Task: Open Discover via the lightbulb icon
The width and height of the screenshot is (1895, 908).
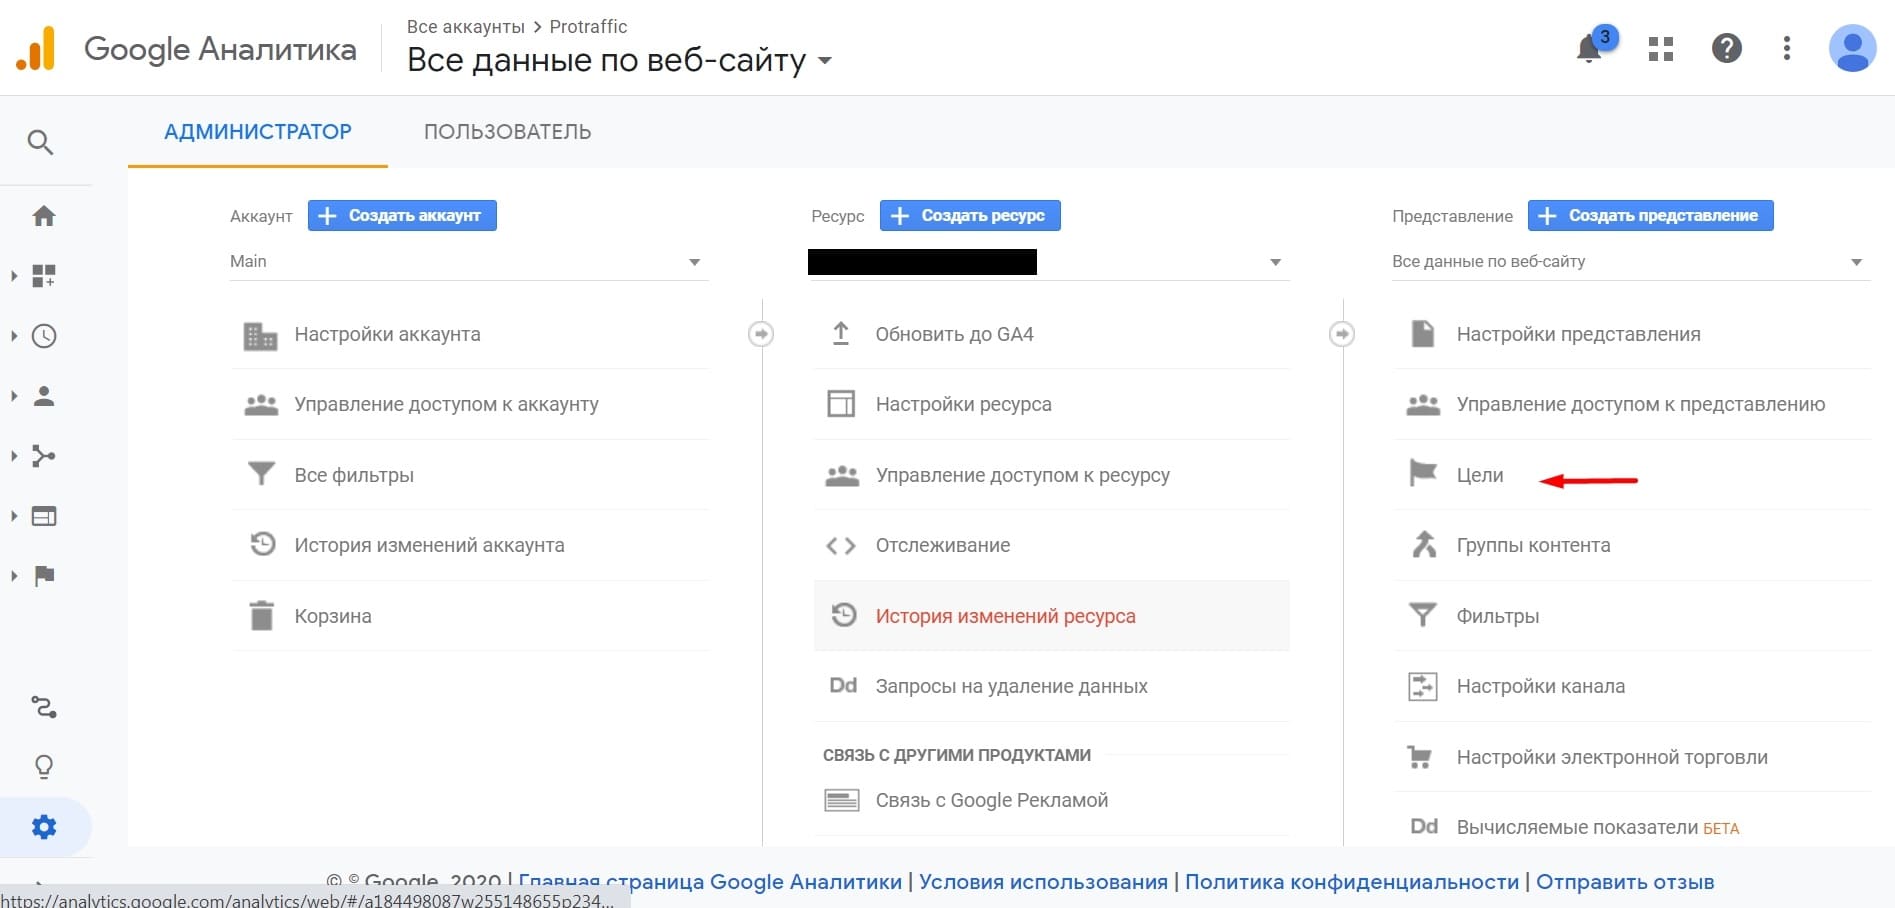Action: point(44,767)
